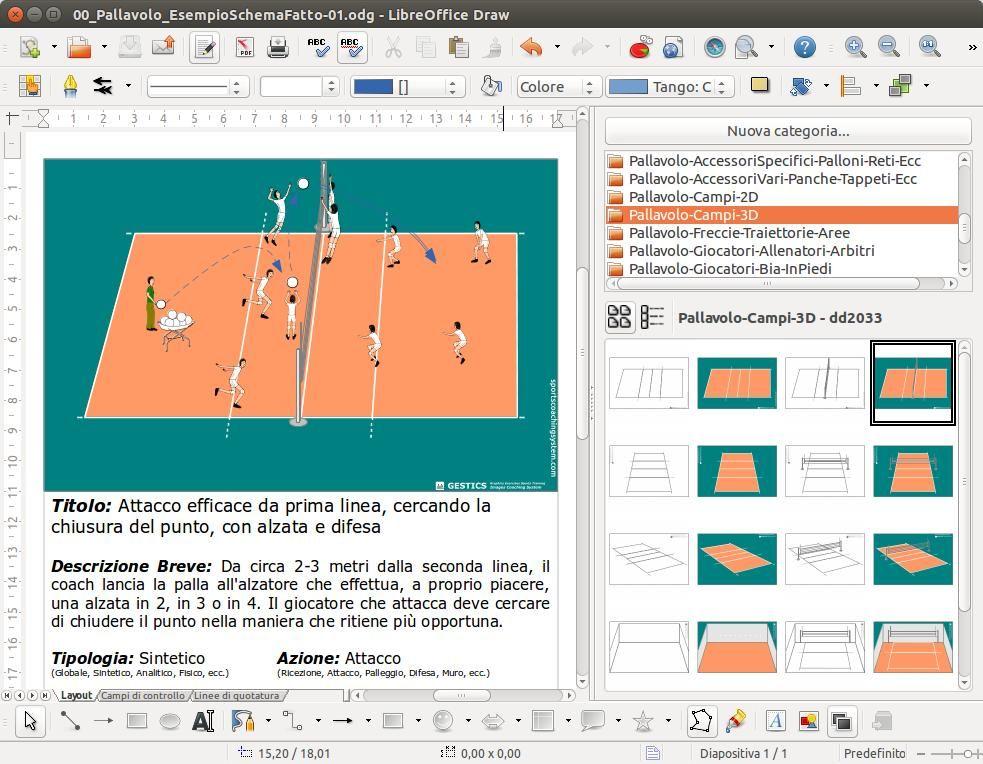Image resolution: width=983 pixels, height=764 pixels.
Task: Click the Undo arrow icon
Action: [x=531, y=47]
